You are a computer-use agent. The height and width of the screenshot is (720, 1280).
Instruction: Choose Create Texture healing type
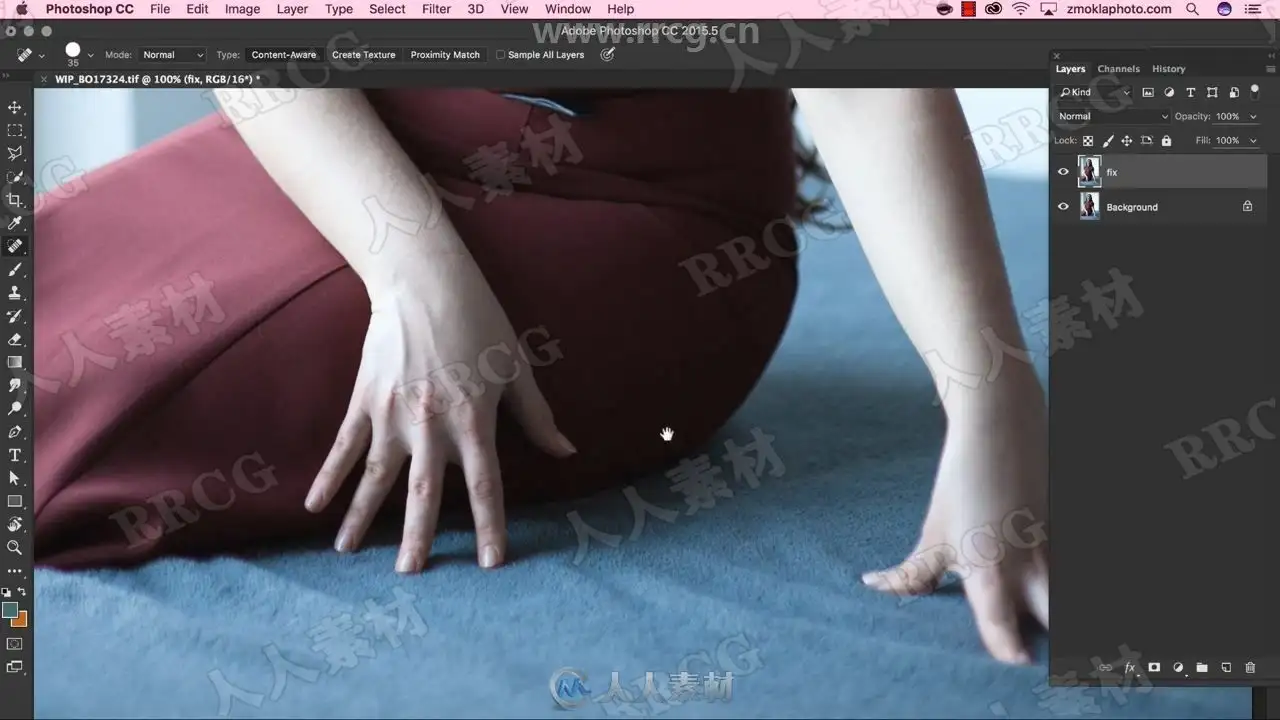coord(364,55)
